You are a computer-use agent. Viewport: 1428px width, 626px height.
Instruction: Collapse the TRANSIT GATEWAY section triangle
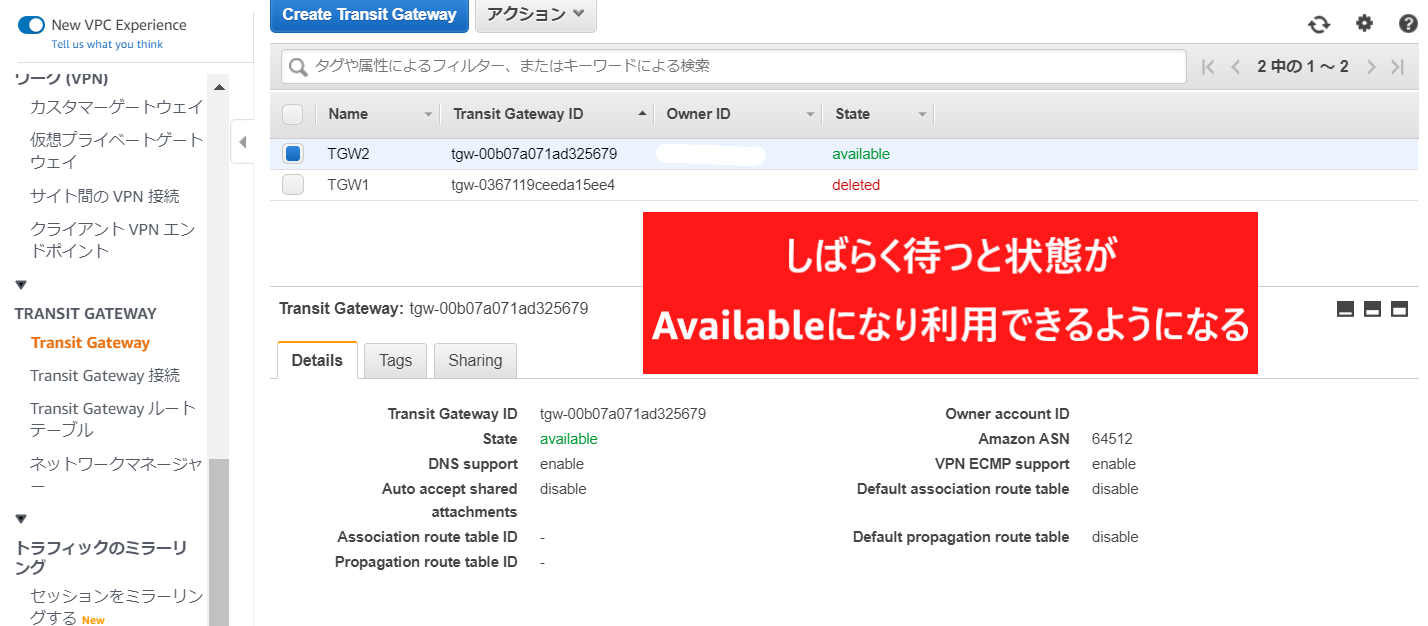(x=21, y=286)
